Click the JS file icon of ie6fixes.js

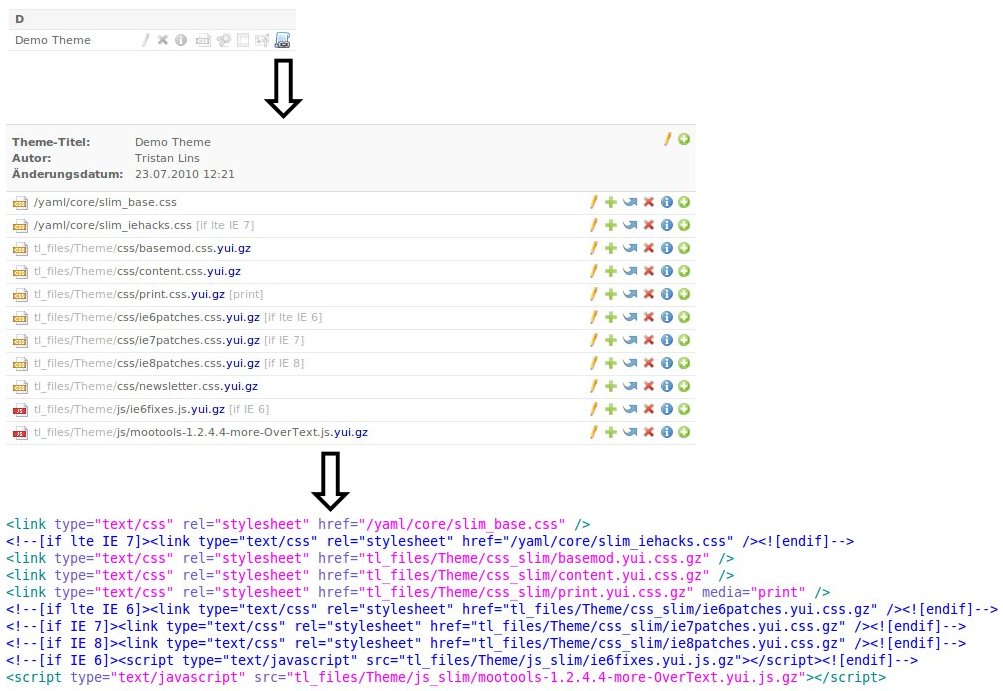(19, 410)
